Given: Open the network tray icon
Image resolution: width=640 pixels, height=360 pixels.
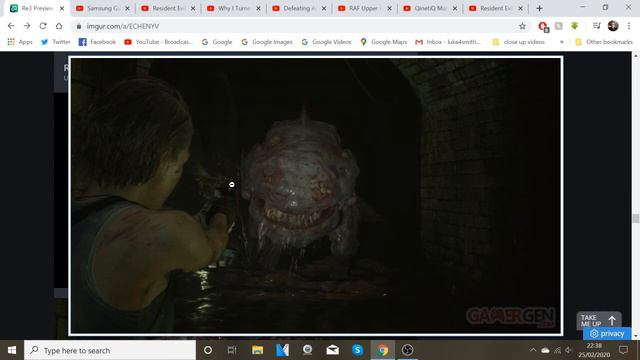Looking at the screenshot, I should pos(558,350).
